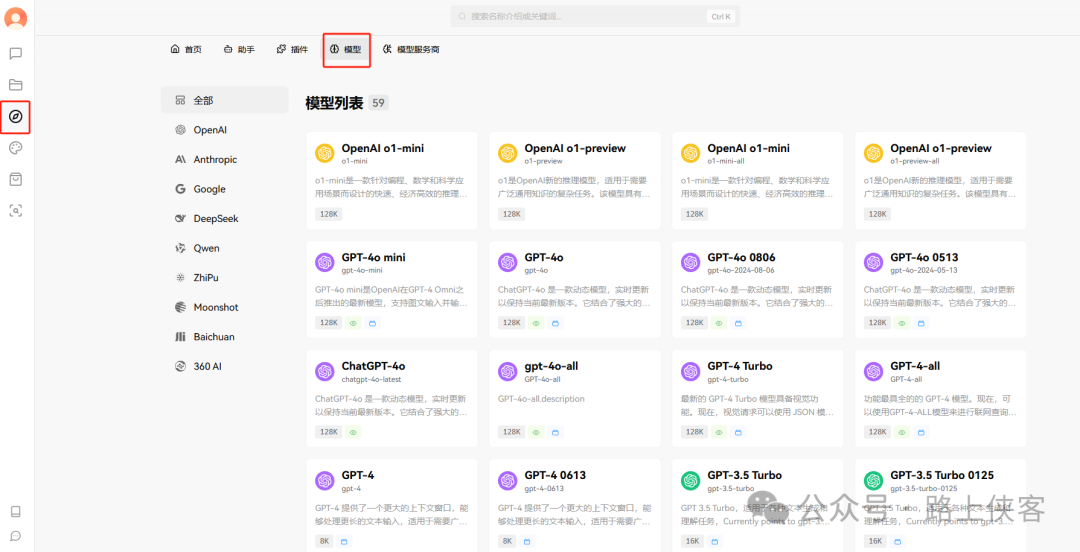Open the OpenAI o1-preview card with id o1-preview
The image size is (1080, 552).
coord(574,181)
